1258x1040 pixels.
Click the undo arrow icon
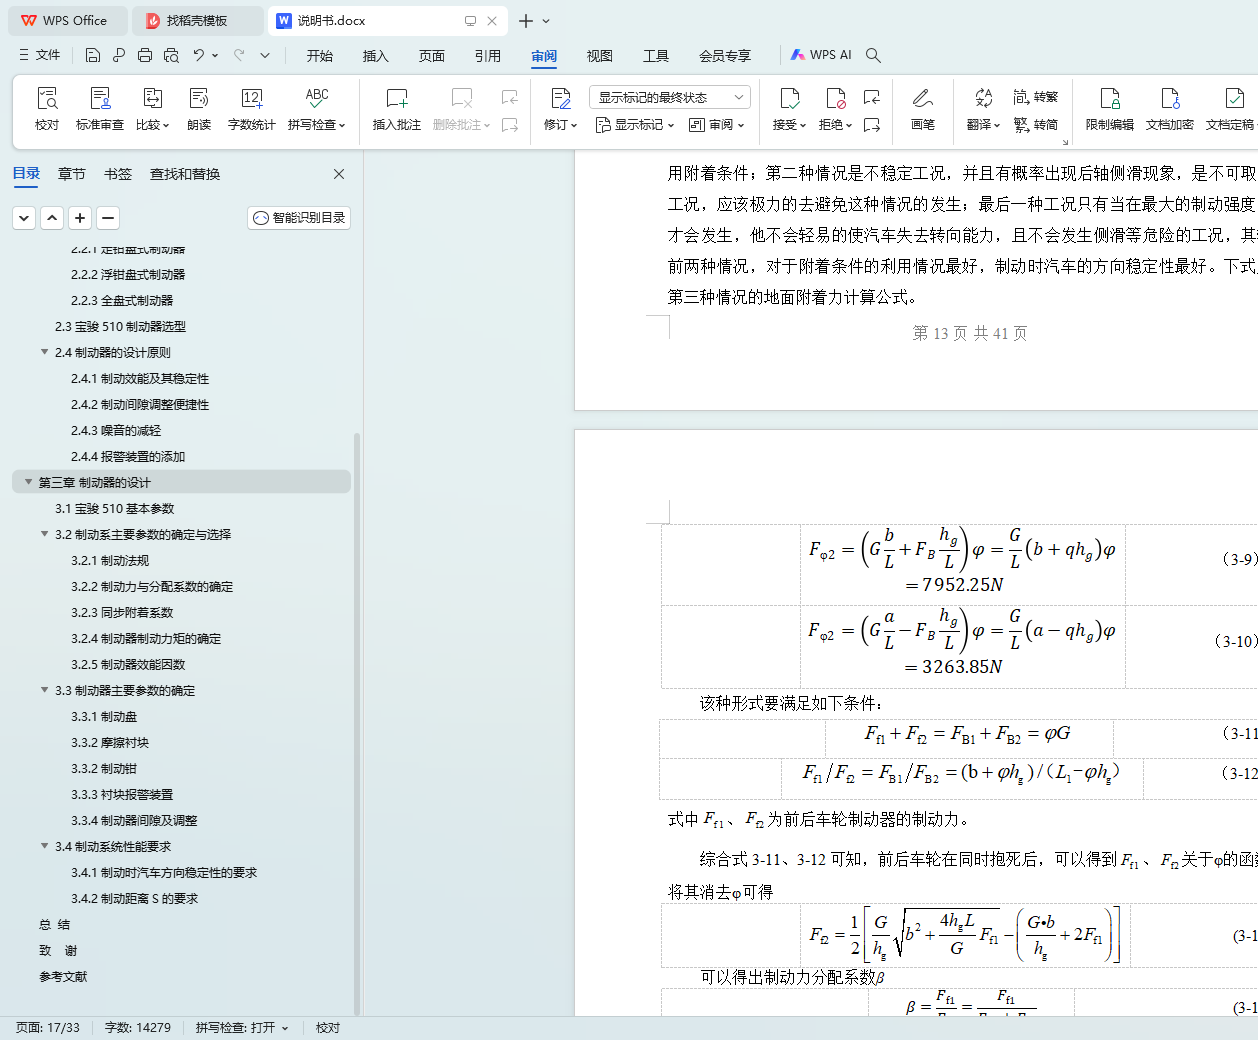click(x=199, y=55)
